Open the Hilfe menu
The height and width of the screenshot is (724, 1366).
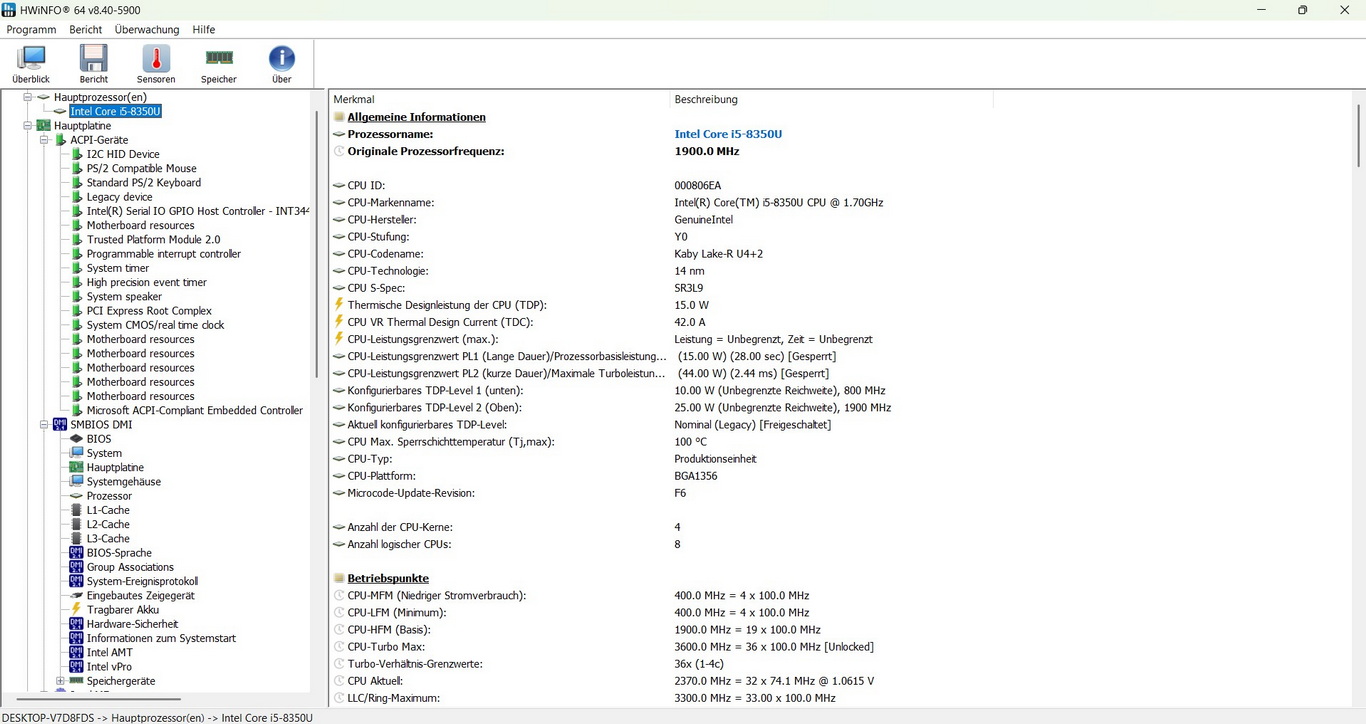203,30
